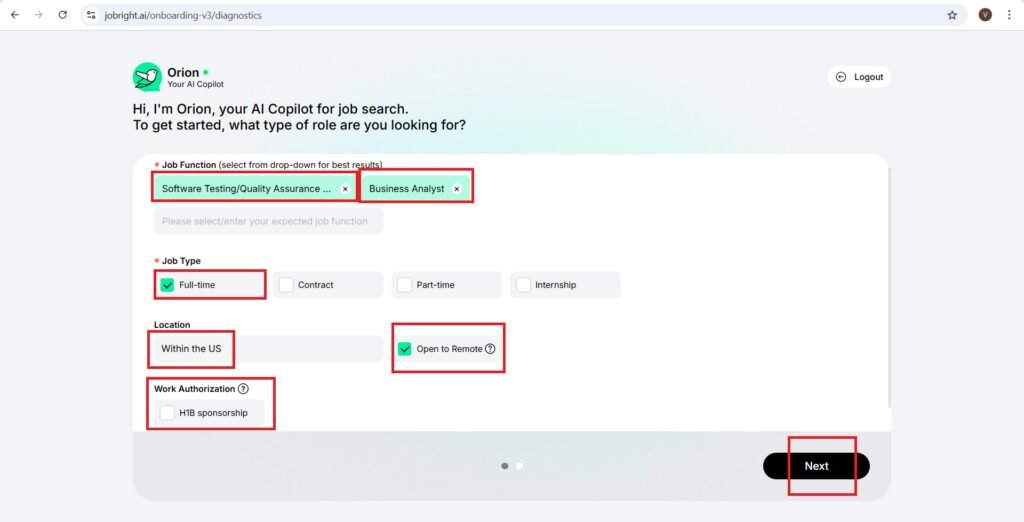Click the Open to Remote help icon
The height and width of the screenshot is (522, 1024).
pos(490,349)
